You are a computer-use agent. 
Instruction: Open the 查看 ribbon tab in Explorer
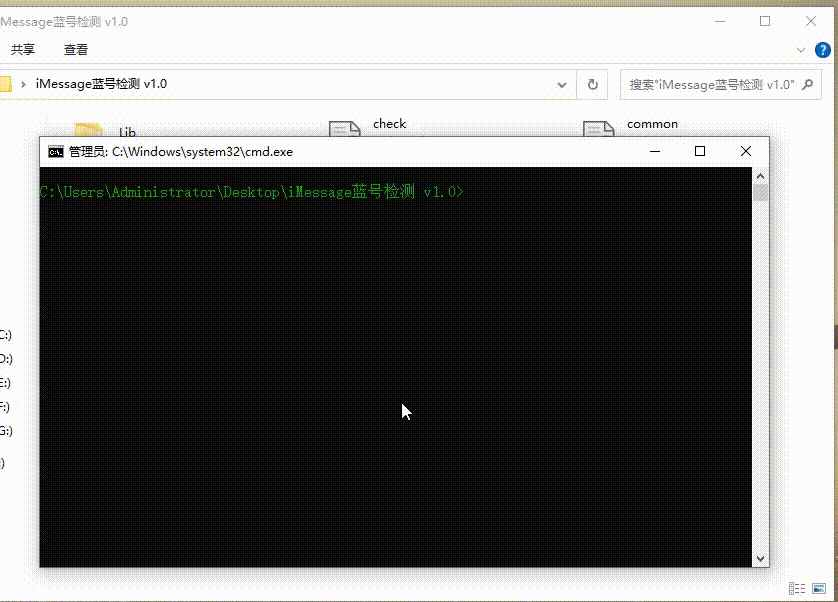click(x=76, y=50)
